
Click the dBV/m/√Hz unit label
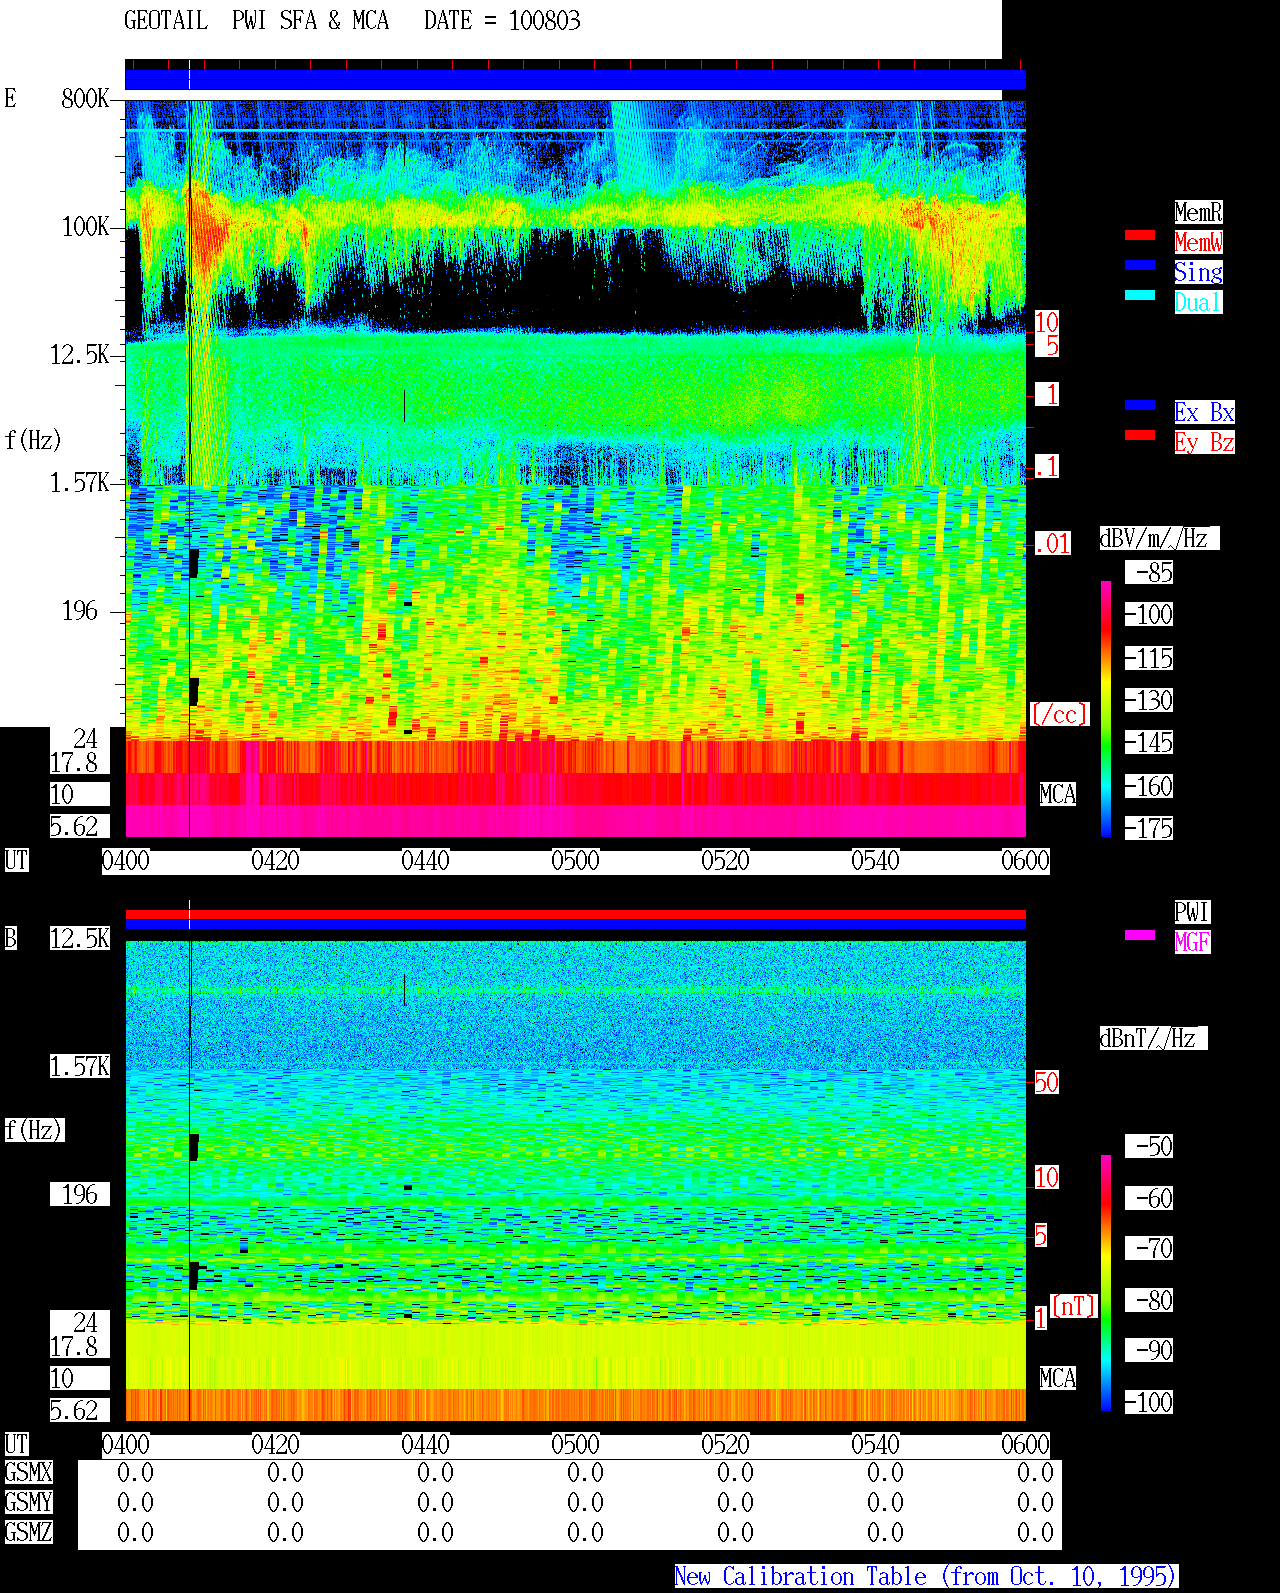click(x=1159, y=538)
